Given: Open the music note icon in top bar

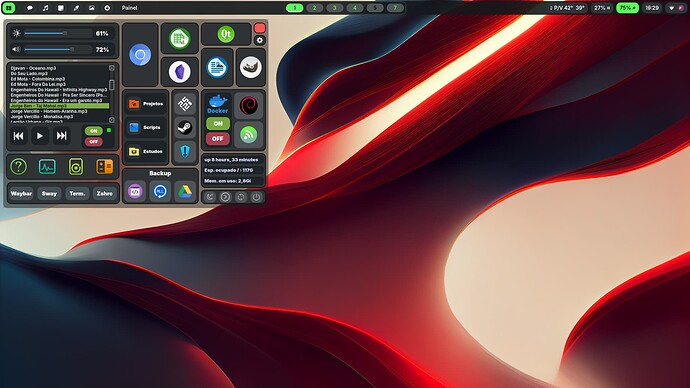Looking at the screenshot, I should 45,8.
